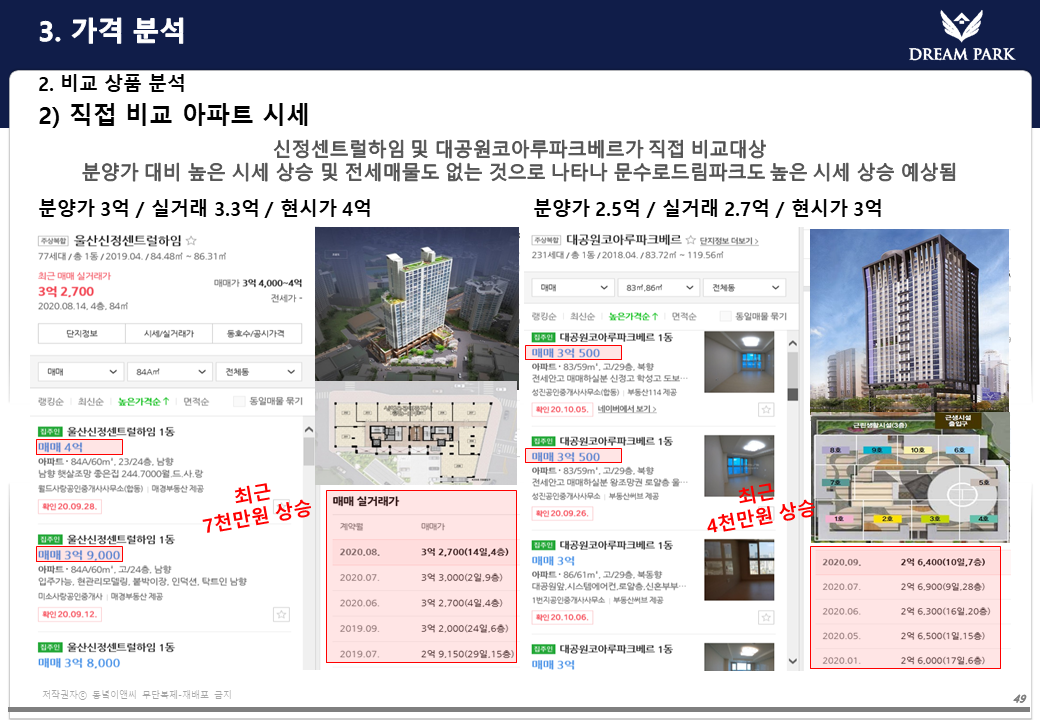Favorite the 86/61㎡ 매매 3억 listing star
Image resolution: width=1040 pixels, height=720 pixels.
click(x=766, y=618)
